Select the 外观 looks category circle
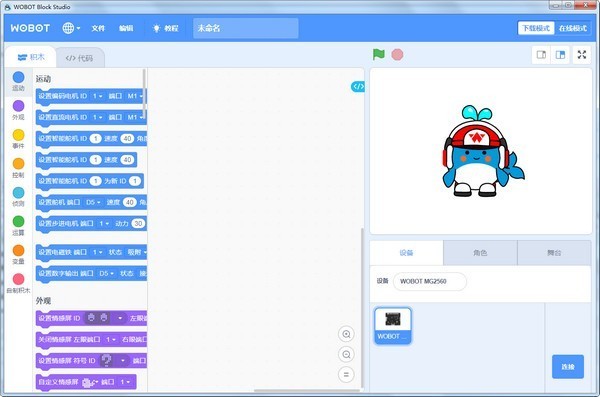Image resolution: width=600 pixels, height=397 pixels. (x=18, y=106)
